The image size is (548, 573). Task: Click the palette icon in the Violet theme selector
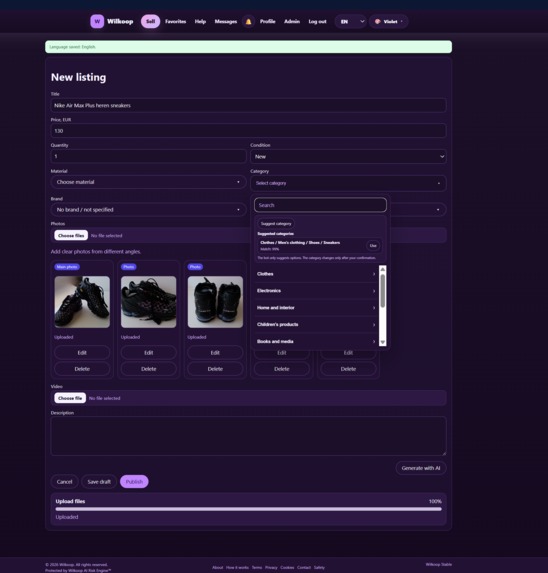click(377, 22)
